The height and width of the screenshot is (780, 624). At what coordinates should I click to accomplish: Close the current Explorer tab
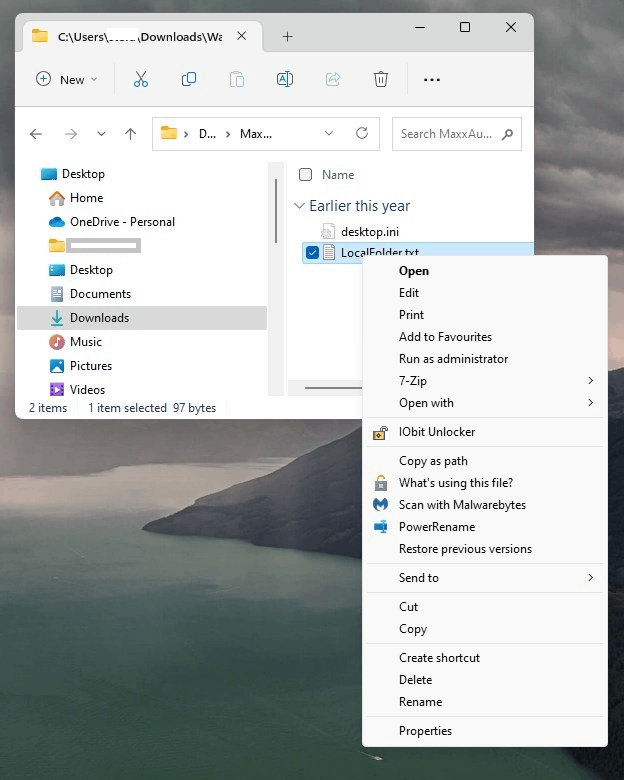point(241,36)
